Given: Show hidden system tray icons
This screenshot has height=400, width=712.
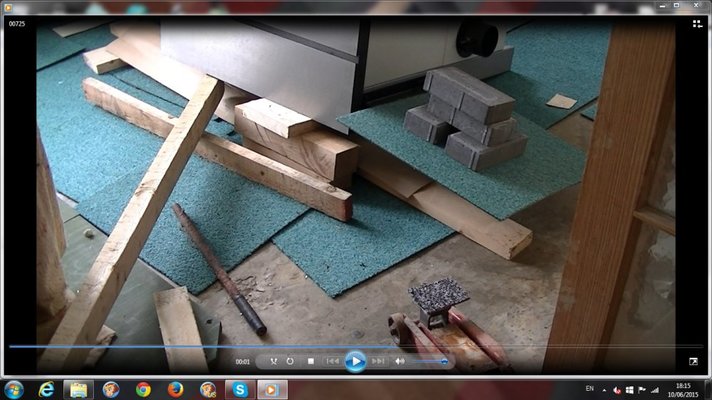Looking at the screenshot, I should 603,389.
